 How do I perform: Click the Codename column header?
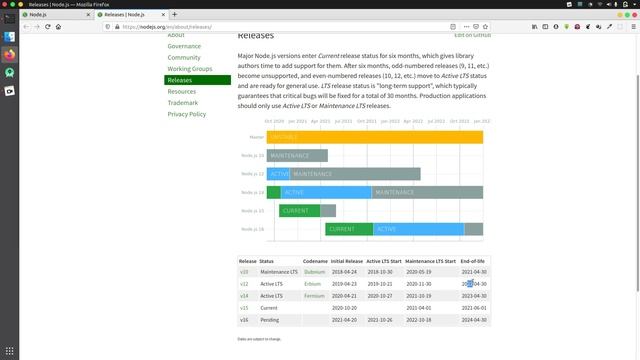pyautogui.click(x=315, y=261)
